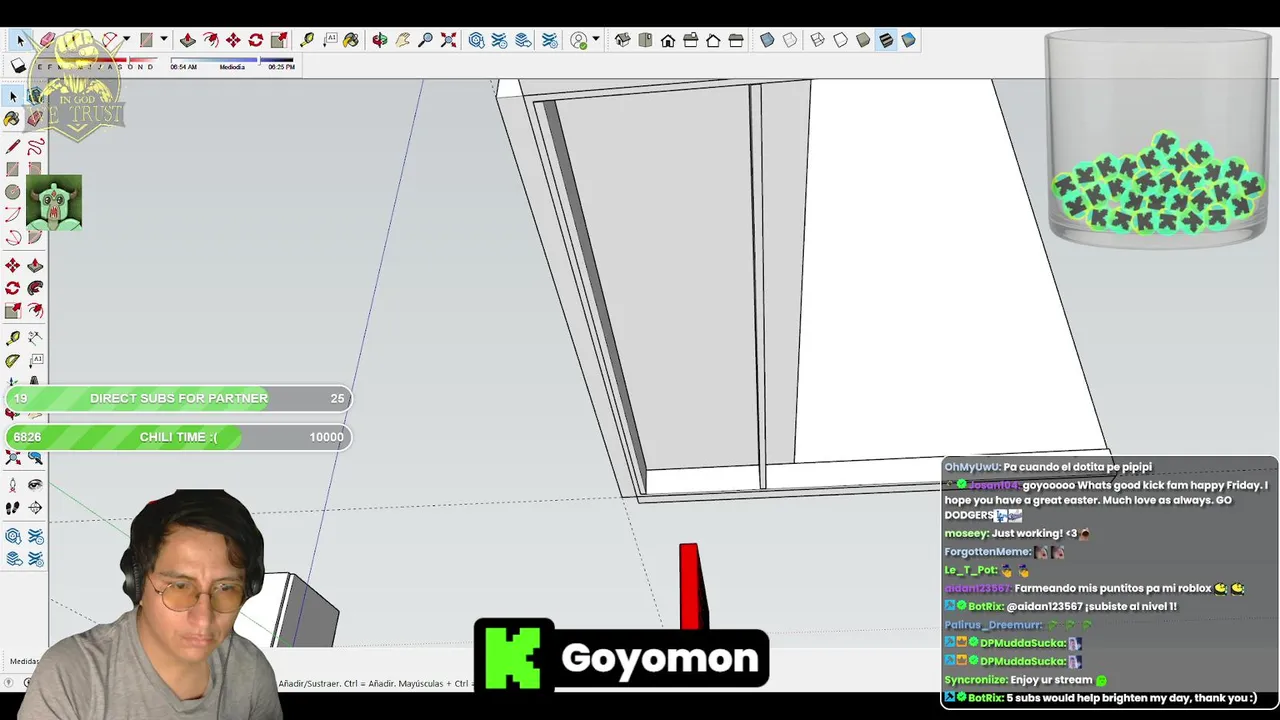Image resolution: width=1280 pixels, height=720 pixels.
Task: Select the Section Plane tool
Action: 35,507
